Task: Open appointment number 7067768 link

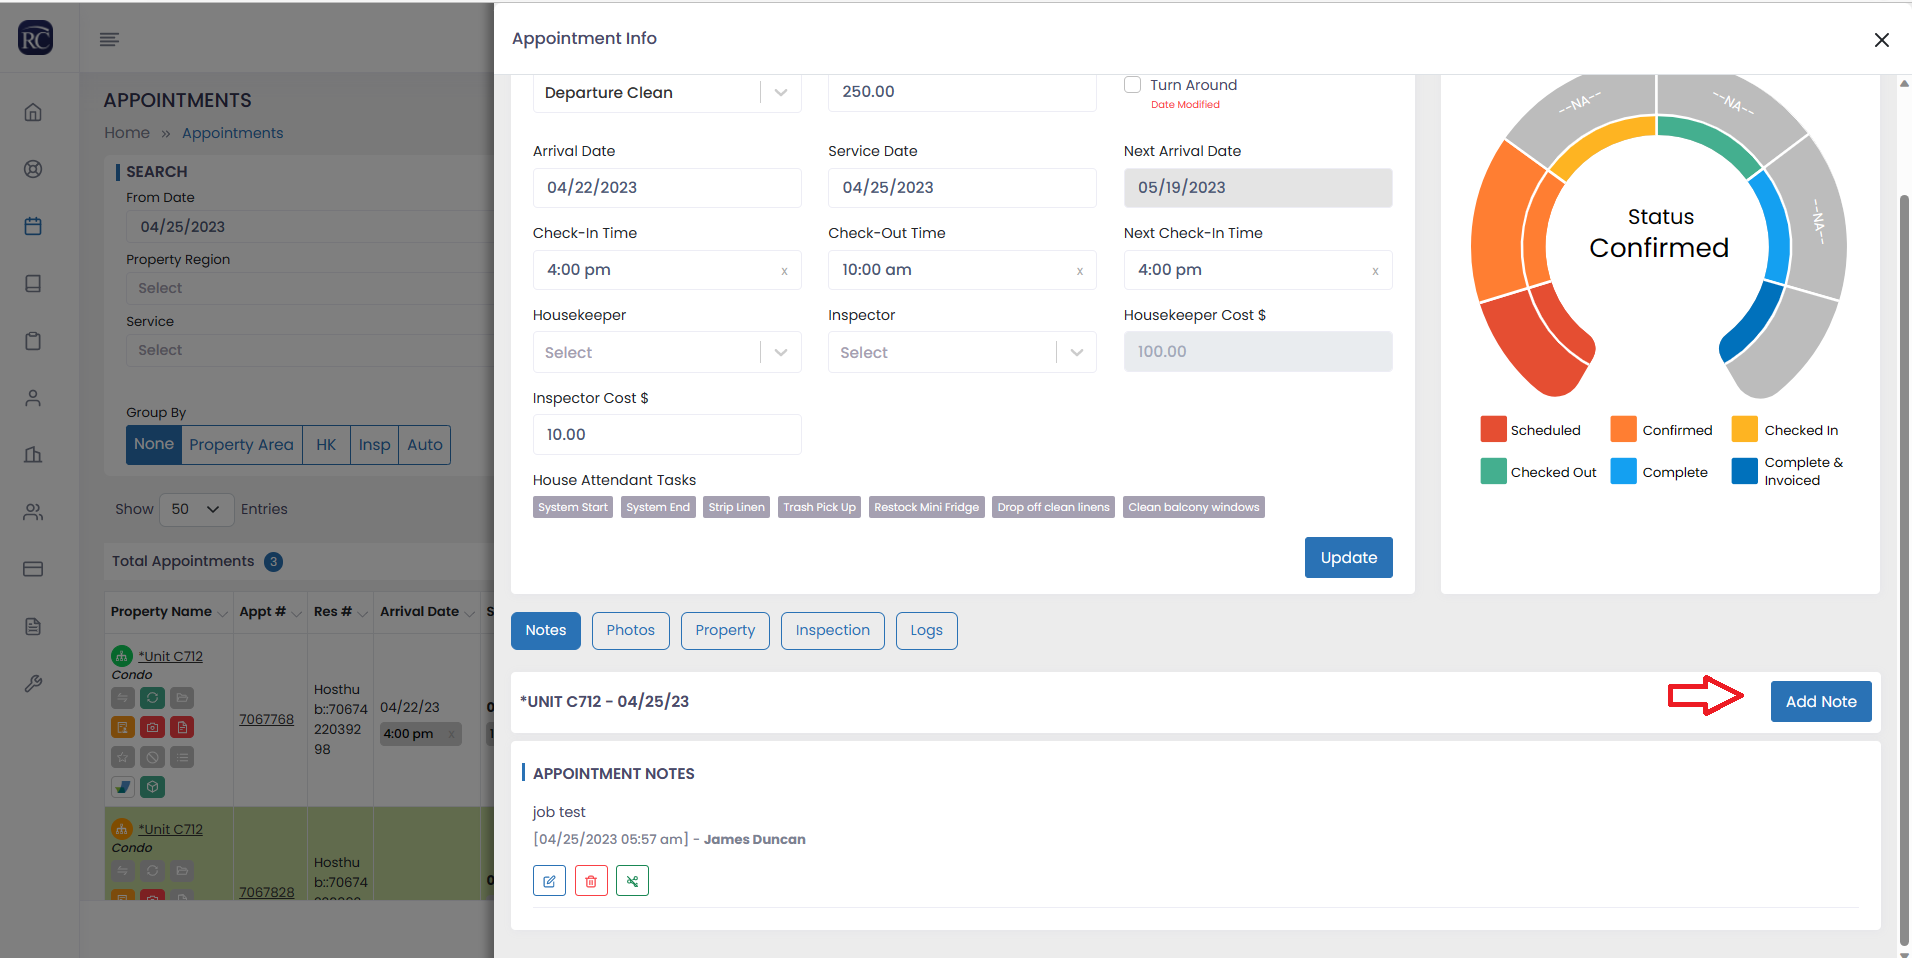Action: point(266,719)
